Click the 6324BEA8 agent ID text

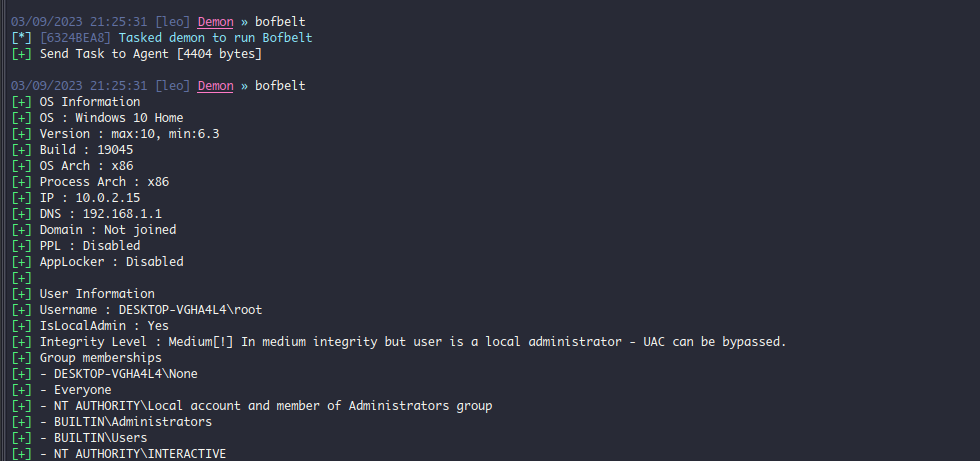[x=76, y=38]
